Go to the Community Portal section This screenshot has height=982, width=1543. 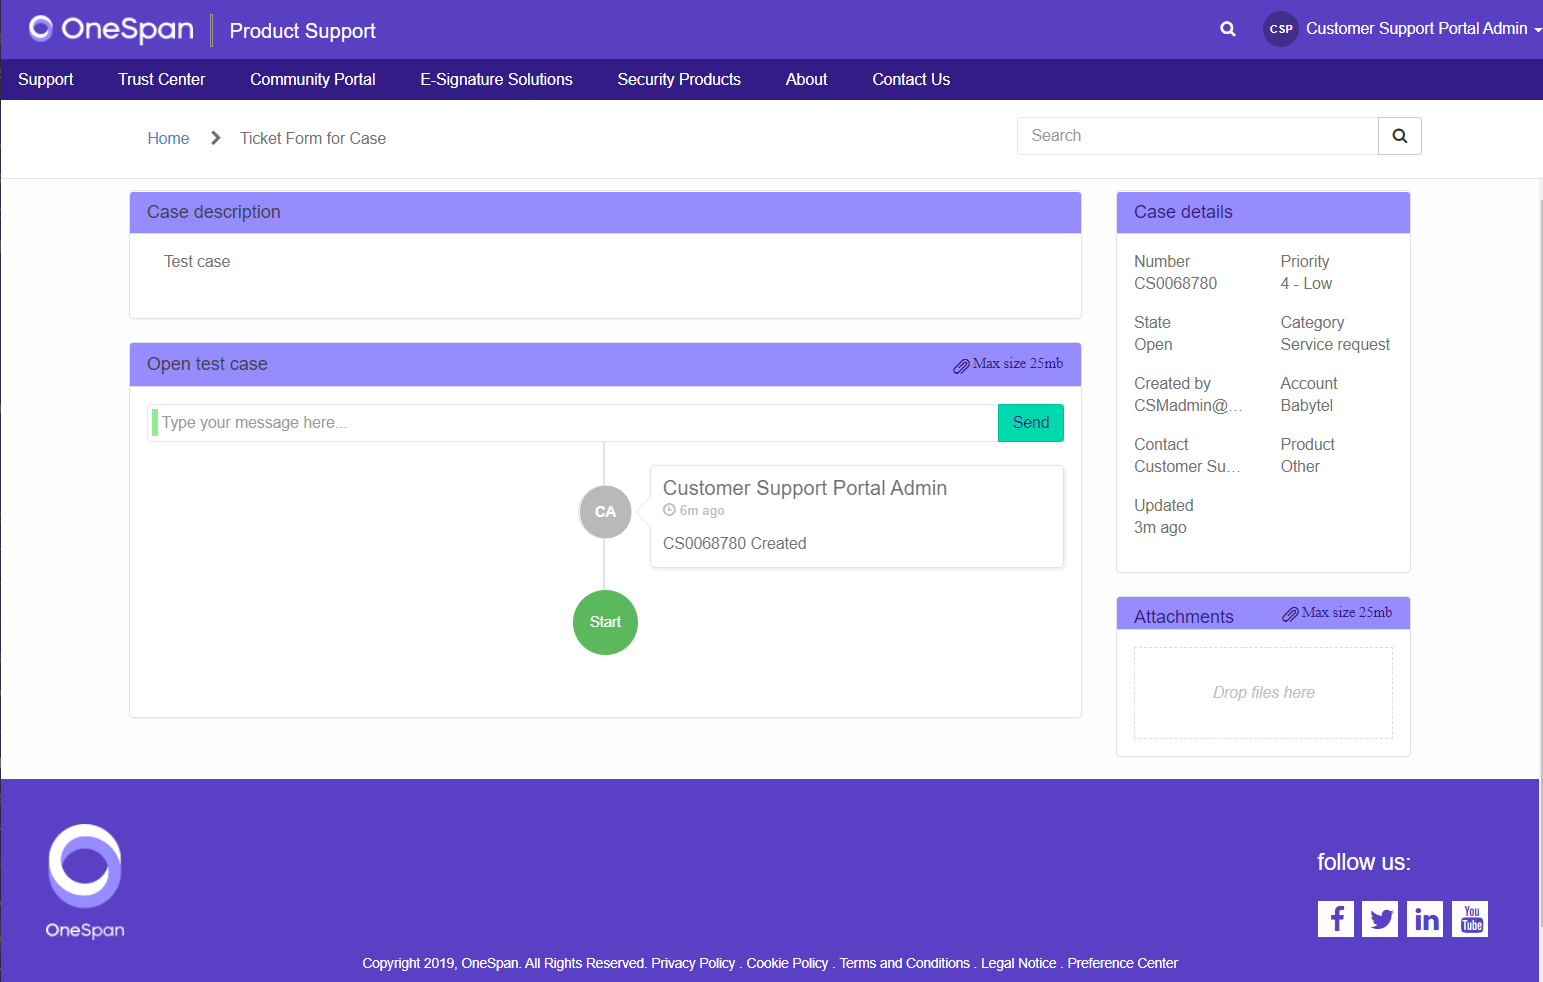[312, 79]
